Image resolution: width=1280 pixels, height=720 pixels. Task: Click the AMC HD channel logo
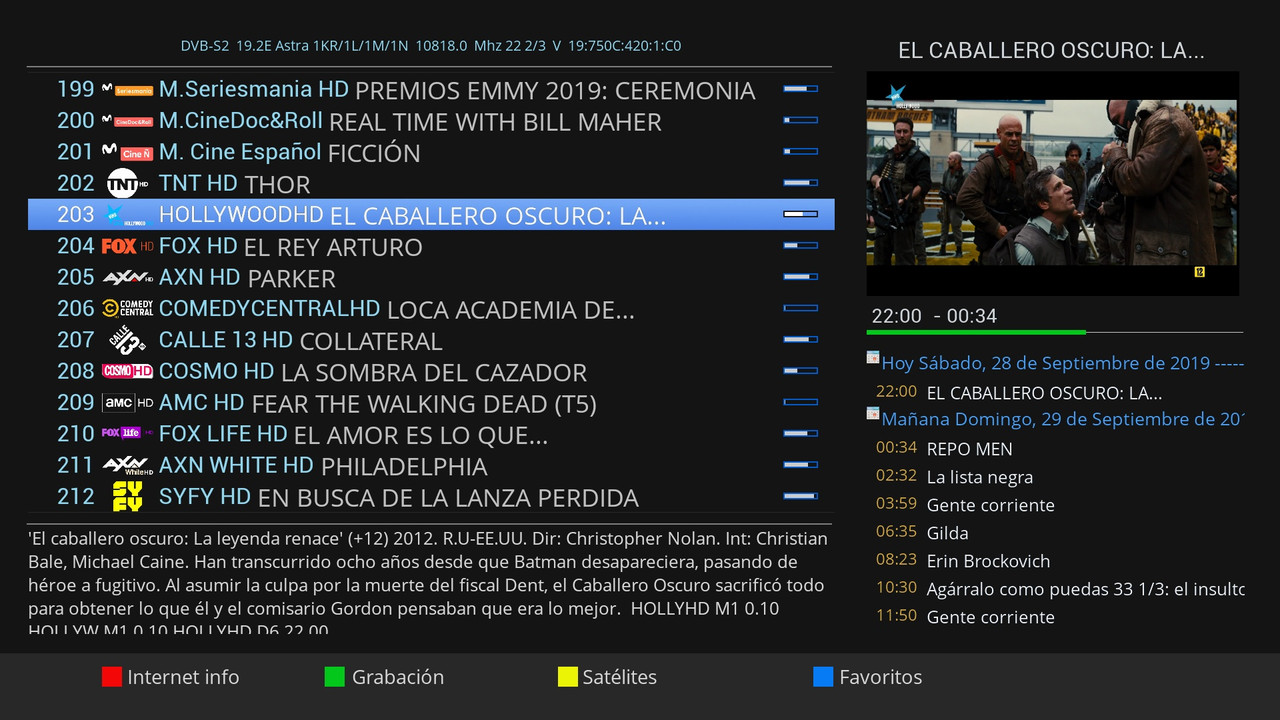pyautogui.click(x=128, y=402)
